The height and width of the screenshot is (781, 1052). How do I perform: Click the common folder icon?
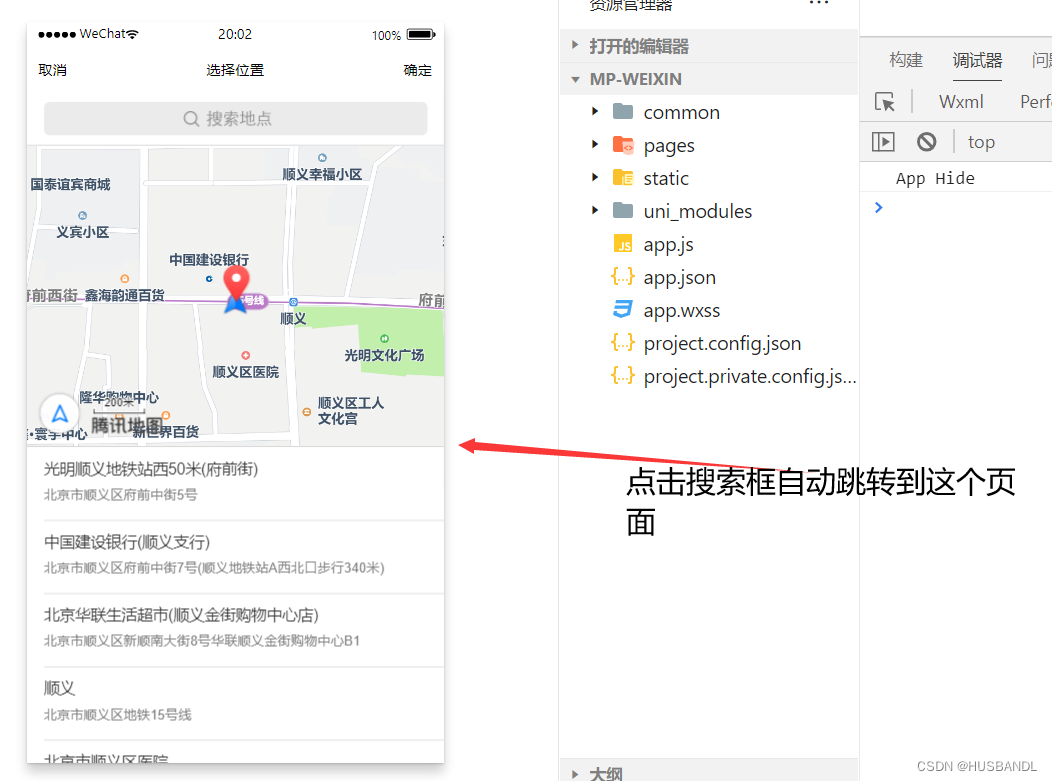pos(623,111)
